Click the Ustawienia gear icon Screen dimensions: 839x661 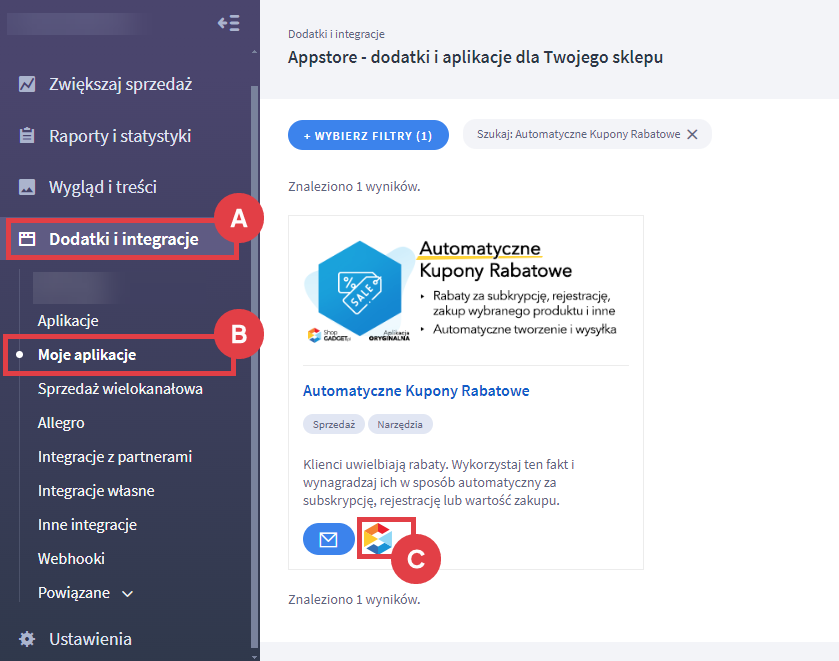point(28,639)
